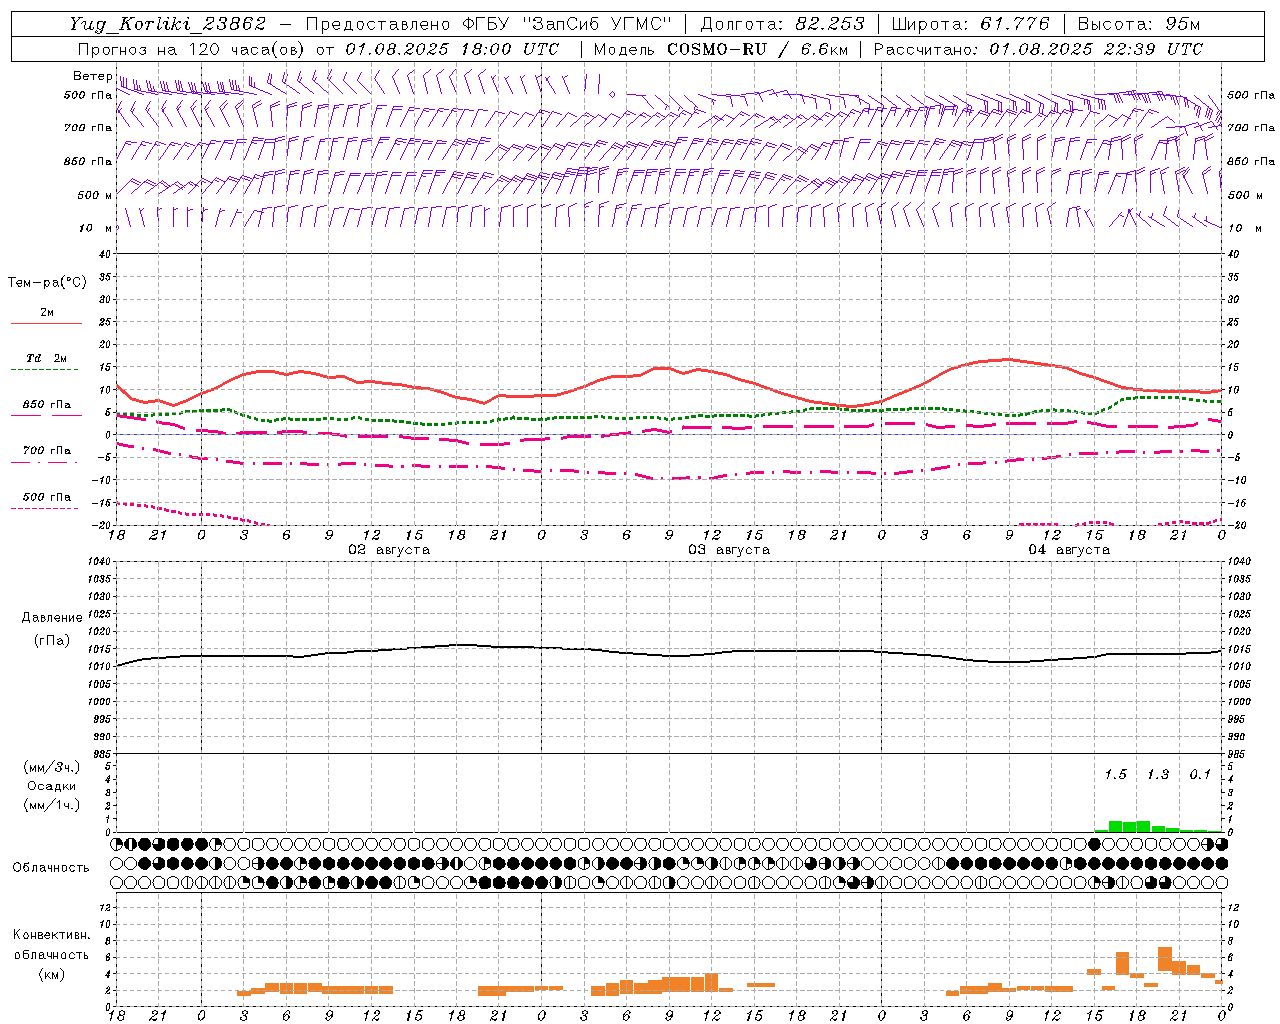Click the Облачность panel label
This screenshot has width=1280, height=1024.
[51, 868]
